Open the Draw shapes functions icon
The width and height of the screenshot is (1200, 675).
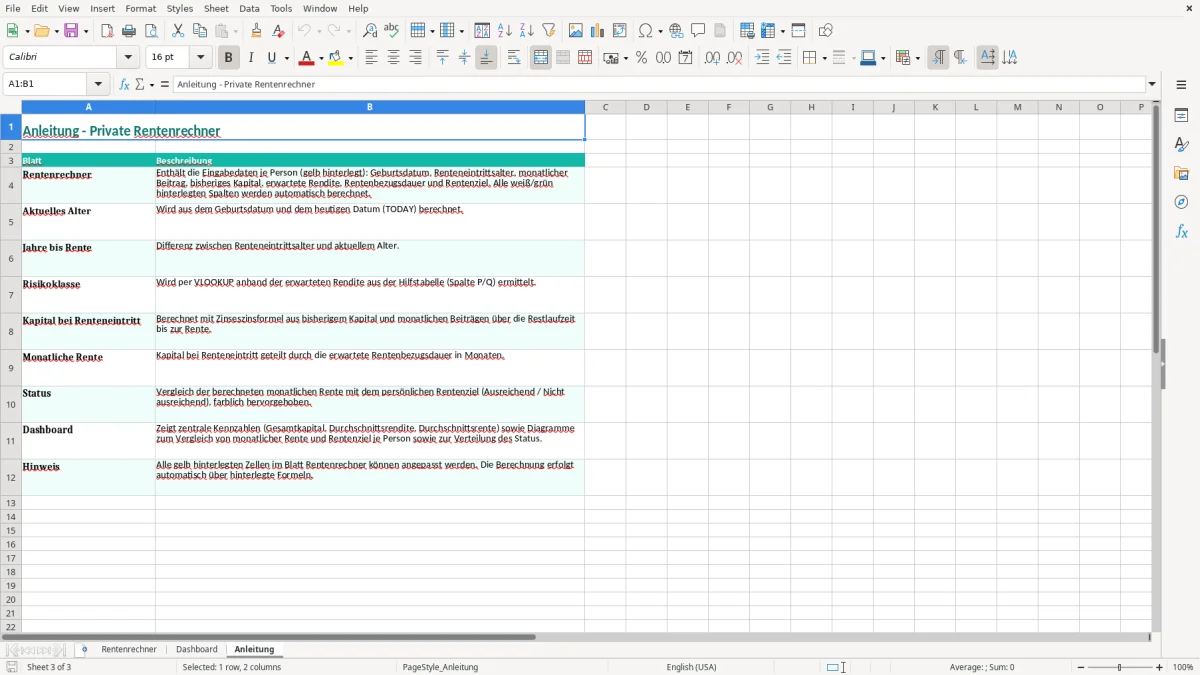[x=826, y=31]
